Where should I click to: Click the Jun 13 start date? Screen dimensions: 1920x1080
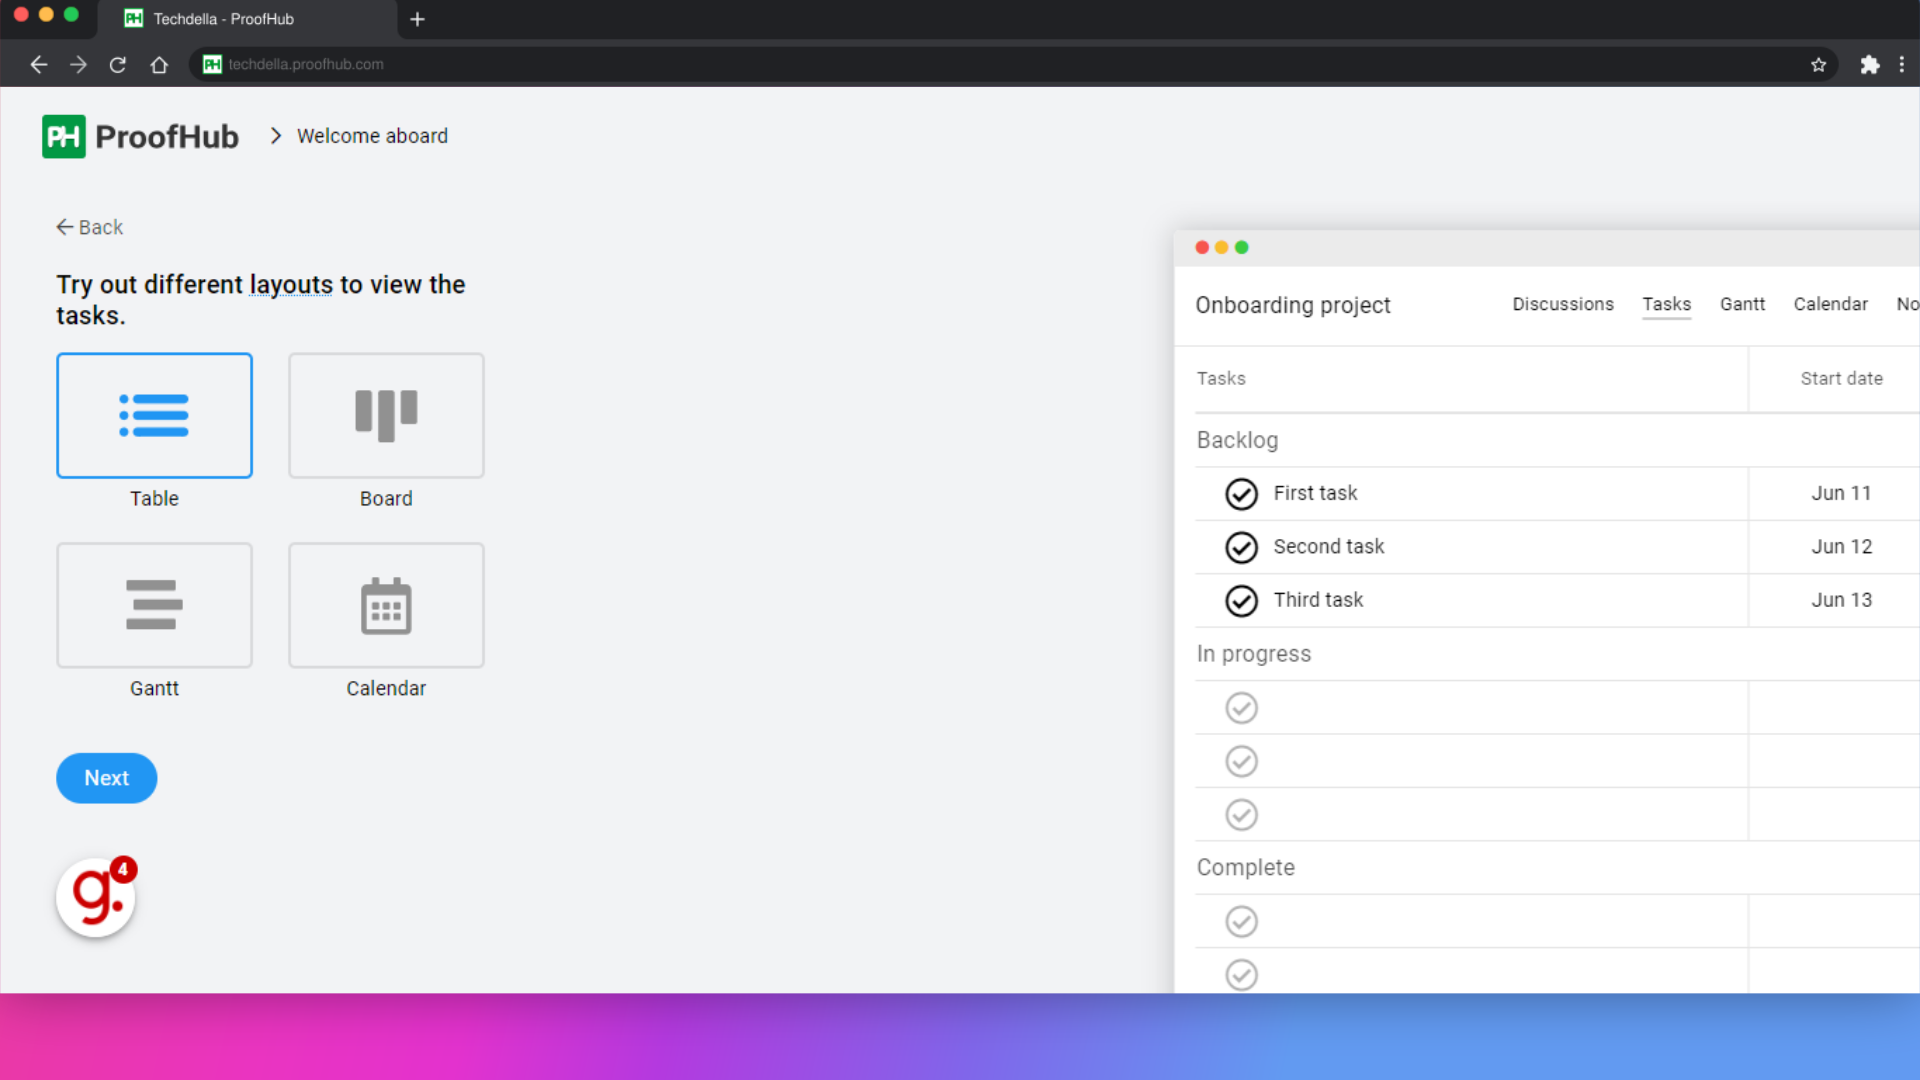[1841, 600]
